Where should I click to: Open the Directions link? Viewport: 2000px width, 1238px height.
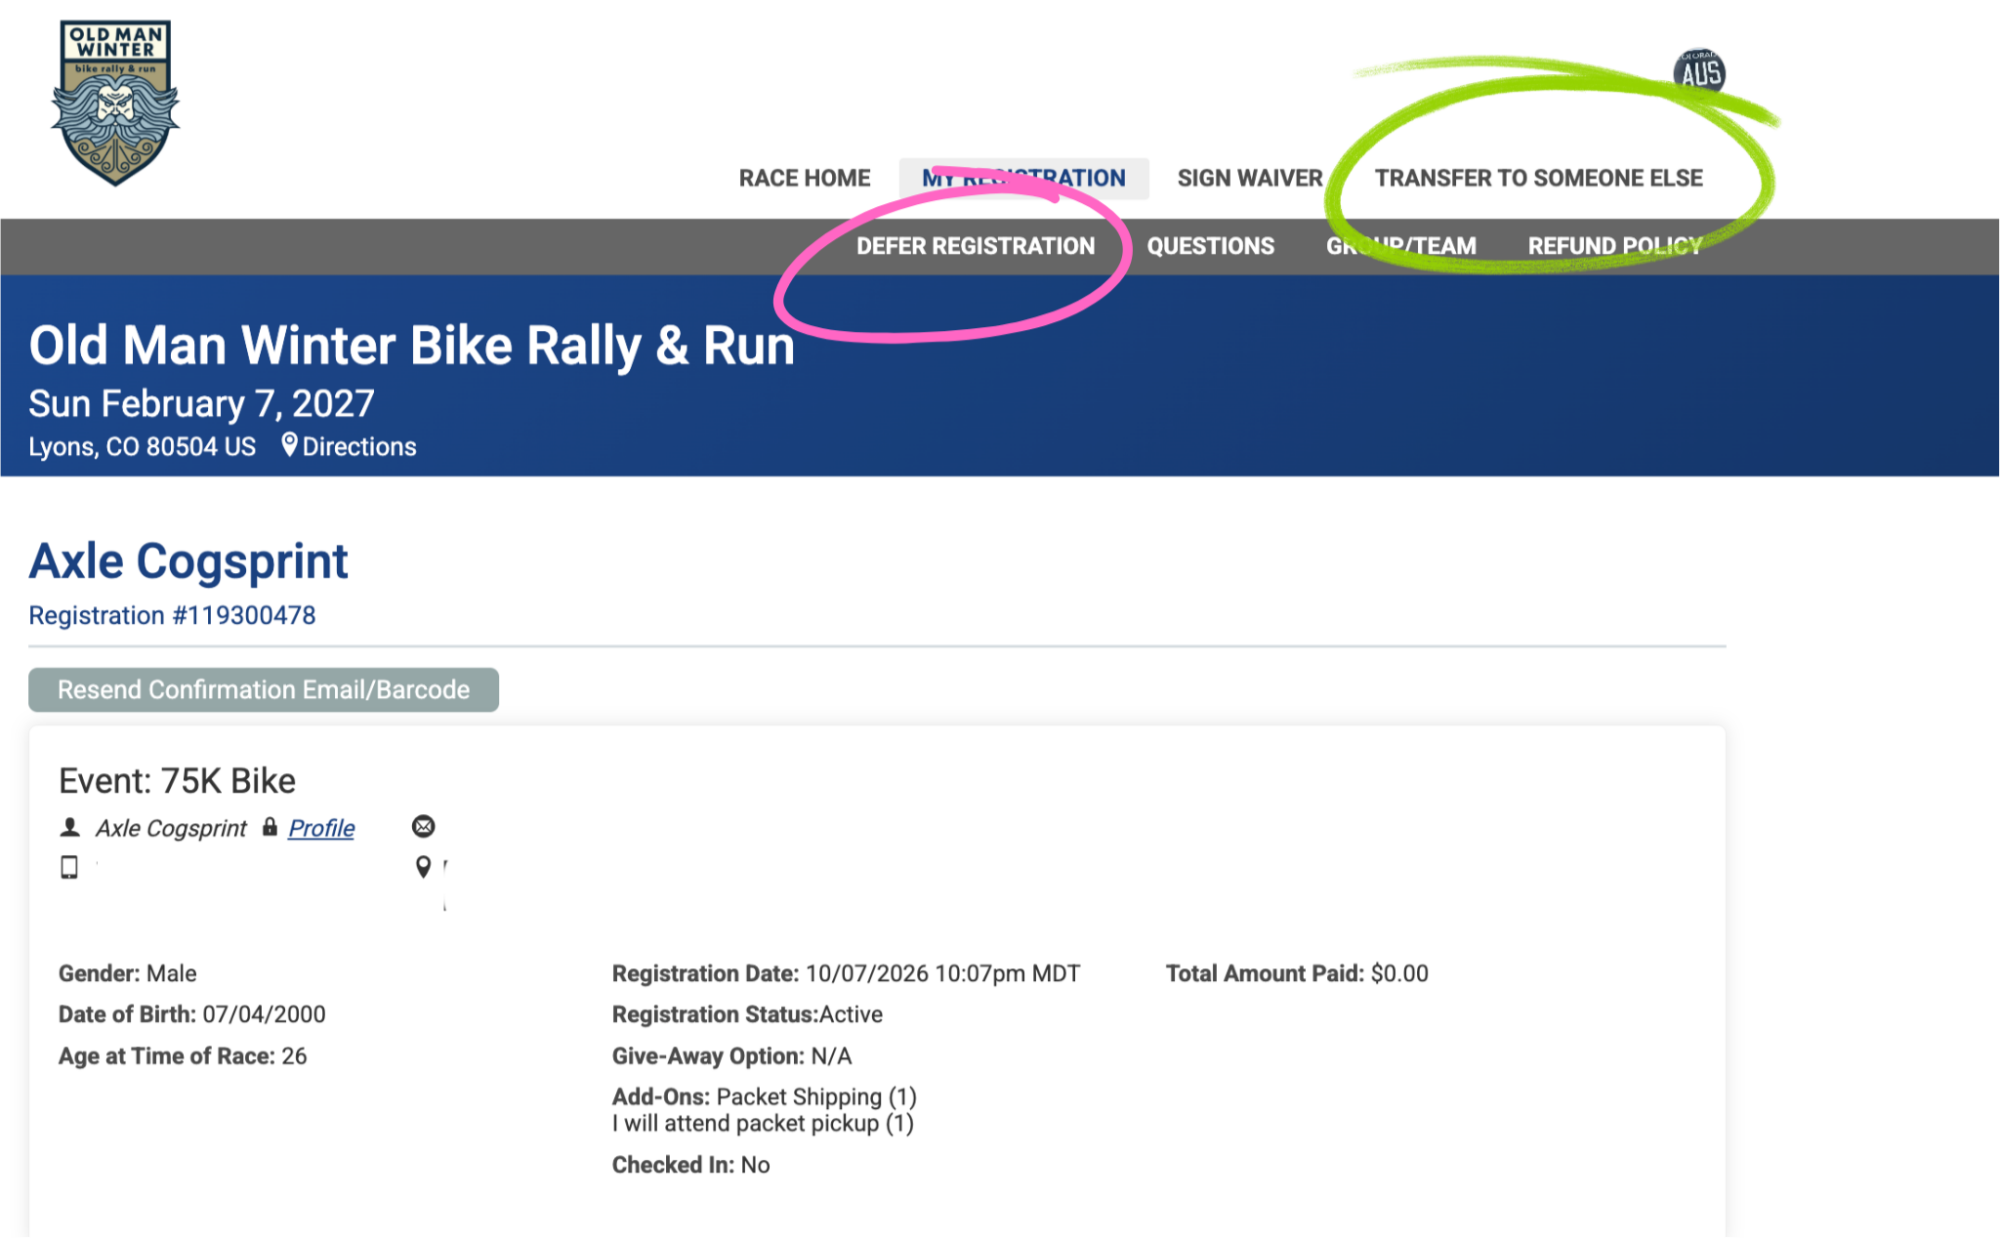tap(359, 446)
